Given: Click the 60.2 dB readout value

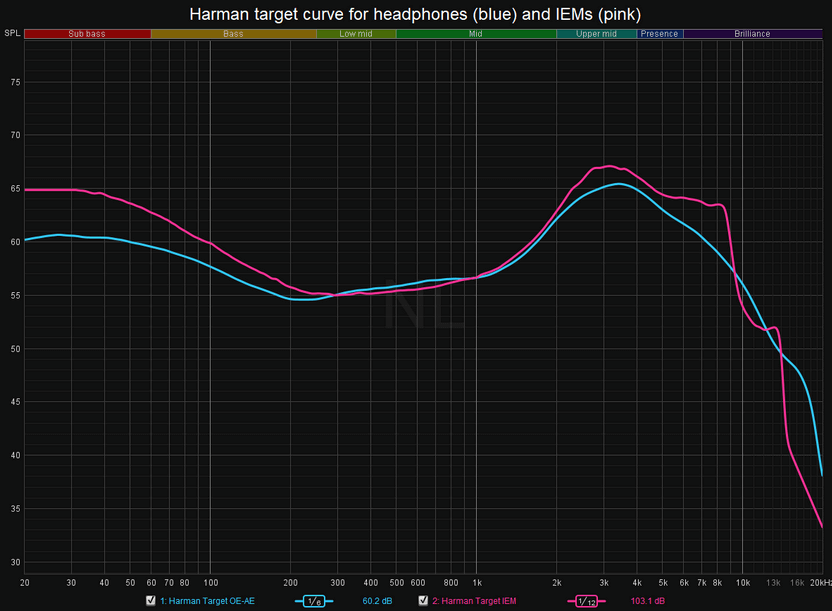Looking at the screenshot, I should (x=377, y=601).
